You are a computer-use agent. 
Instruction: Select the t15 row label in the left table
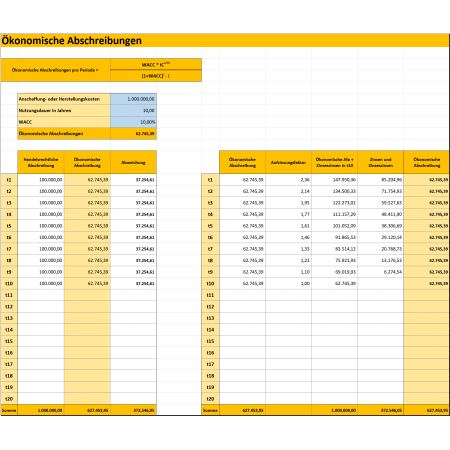(x=9, y=341)
